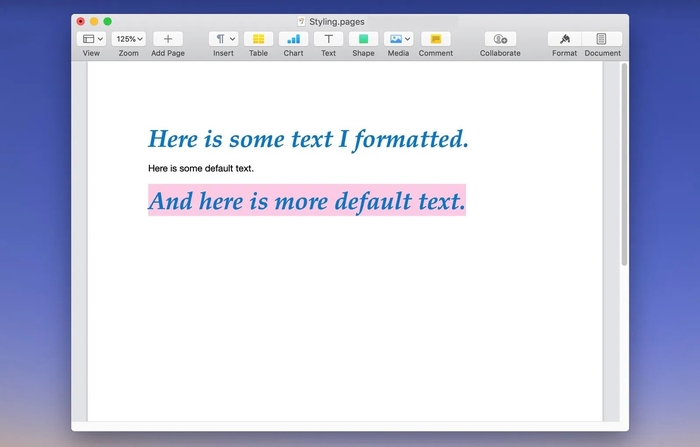The height and width of the screenshot is (447, 700).
Task: Click the pink highlighted 'And here is more default text.'
Action: [x=306, y=201]
